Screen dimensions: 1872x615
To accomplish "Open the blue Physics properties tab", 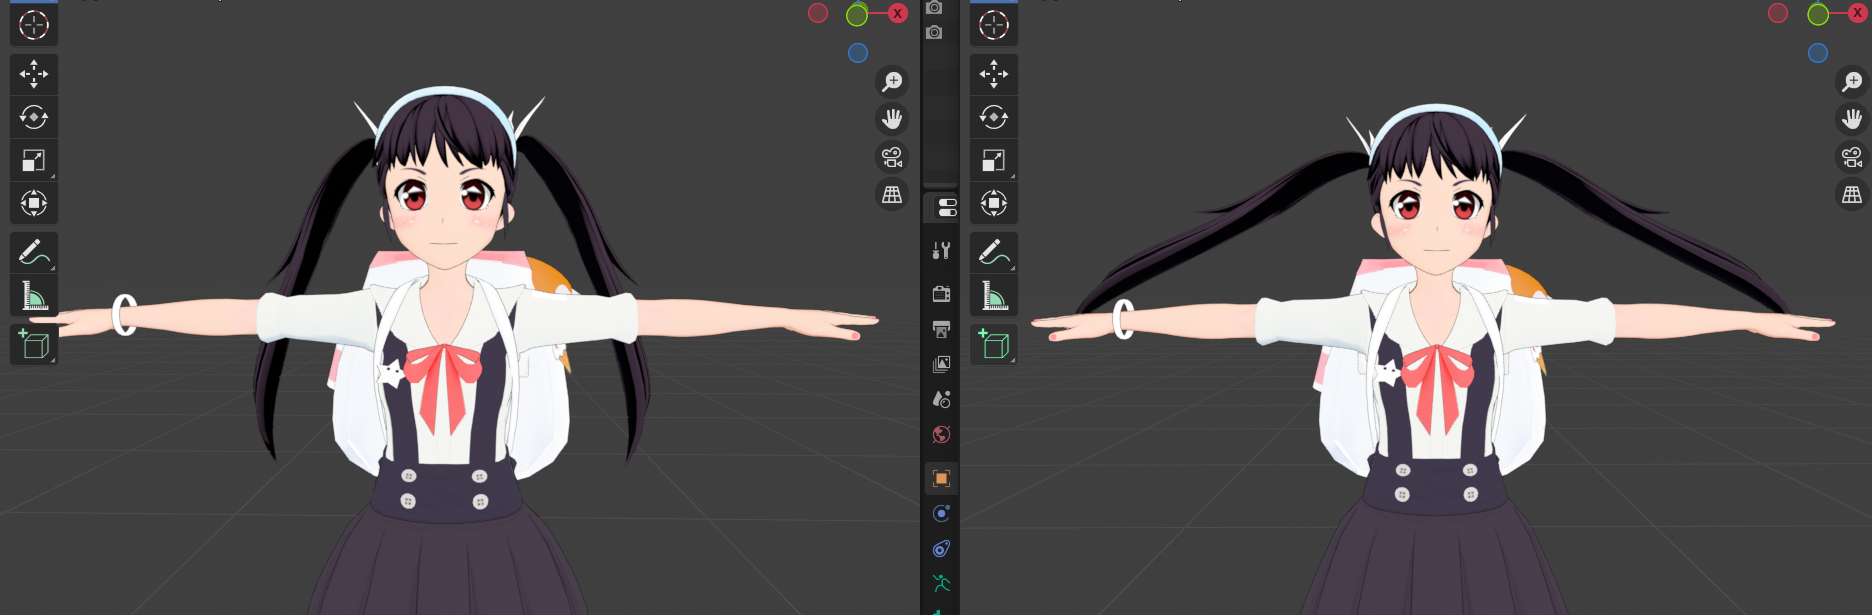I will point(941,513).
